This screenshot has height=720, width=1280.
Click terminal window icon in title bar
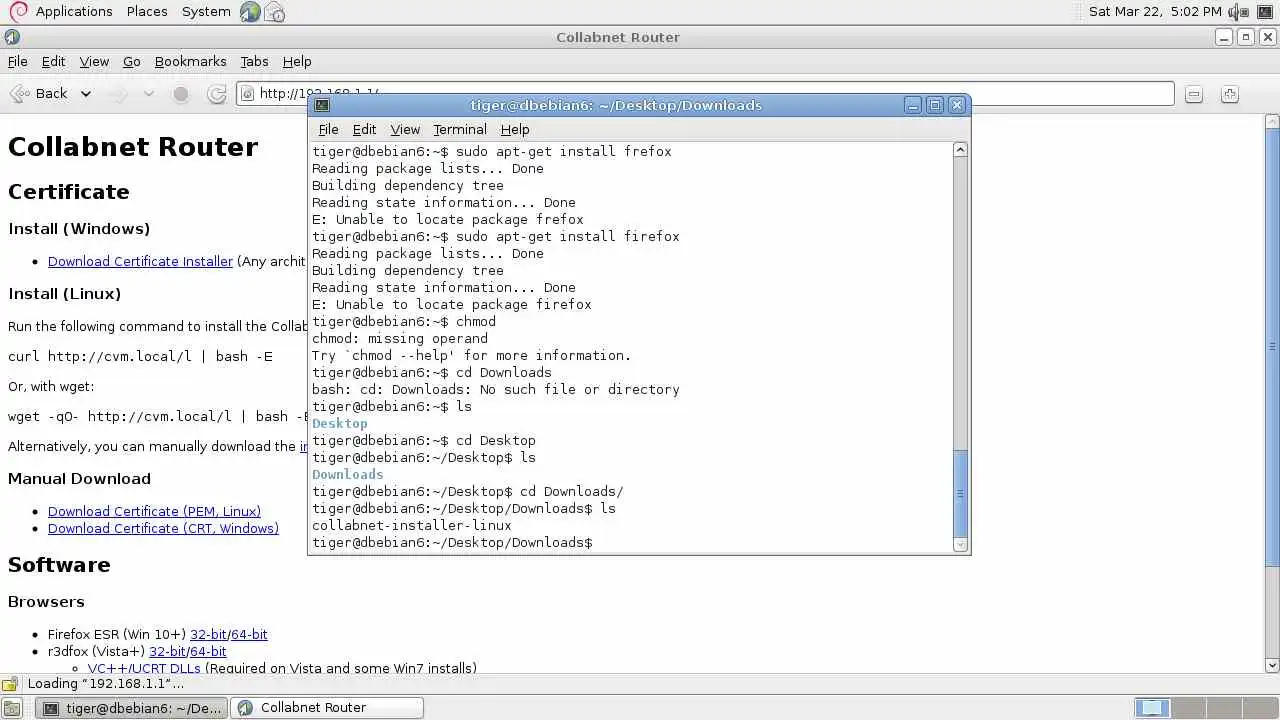(x=321, y=105)
